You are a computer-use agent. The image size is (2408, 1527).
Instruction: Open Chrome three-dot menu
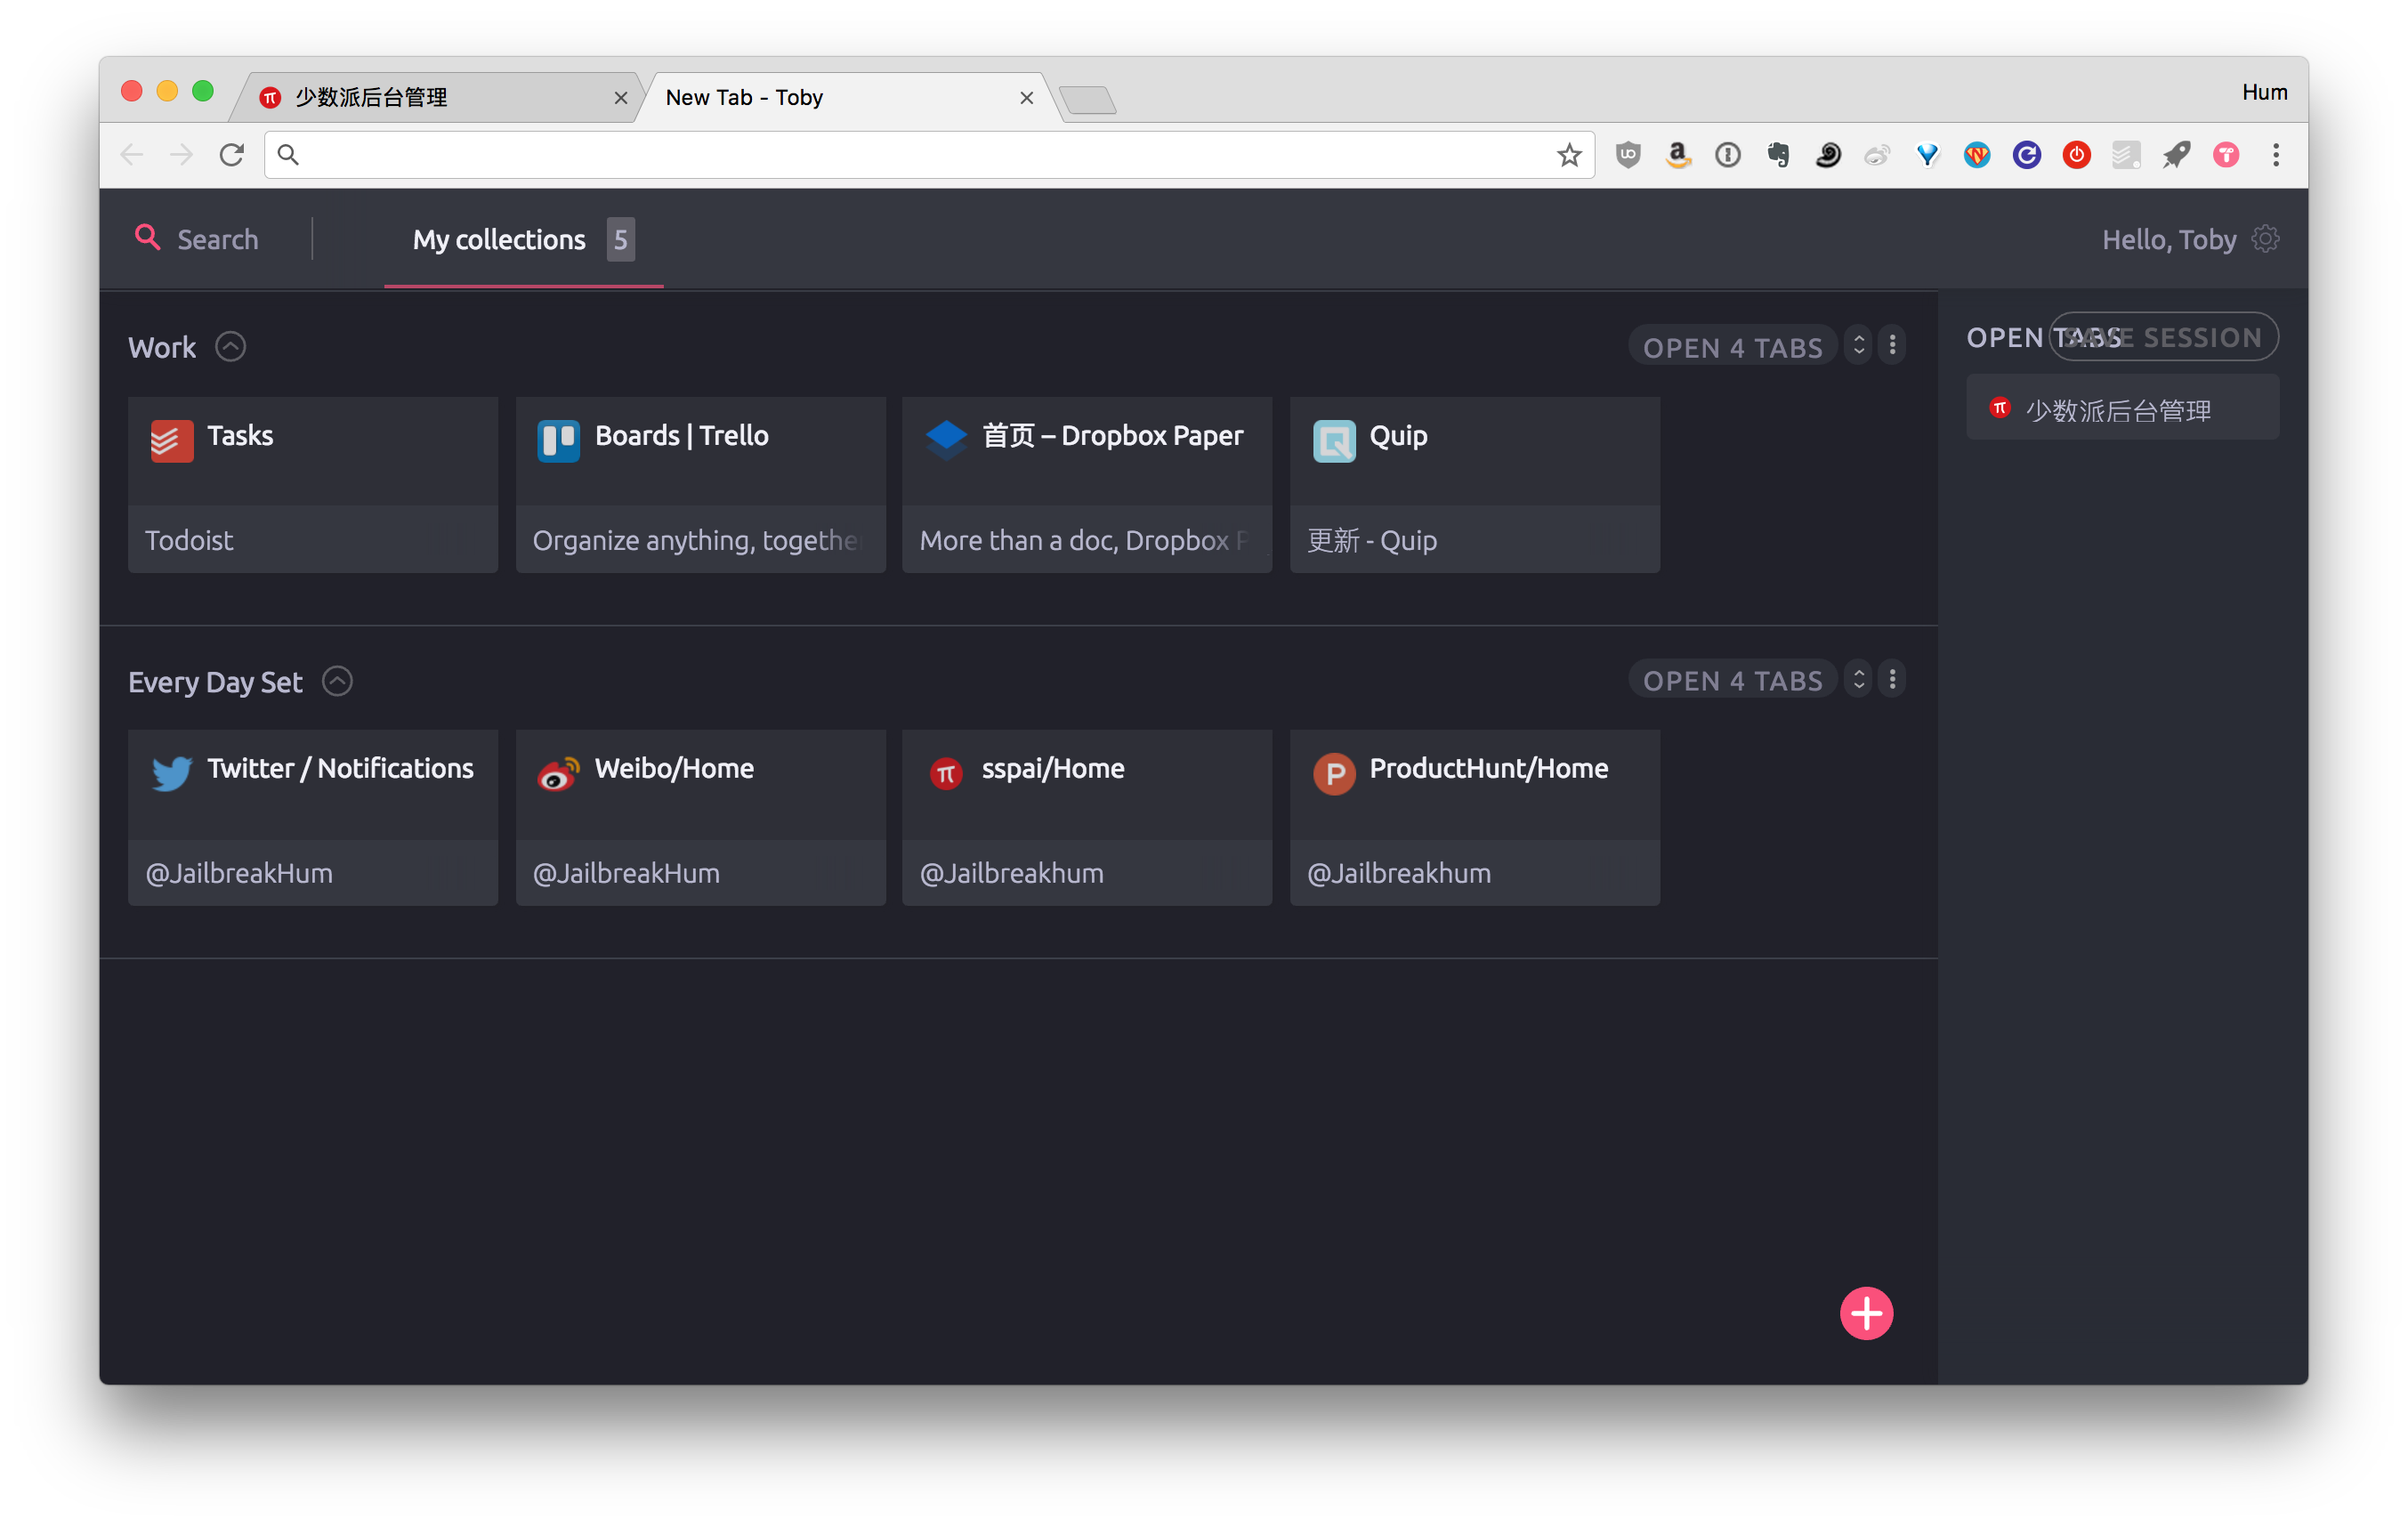2276,155
